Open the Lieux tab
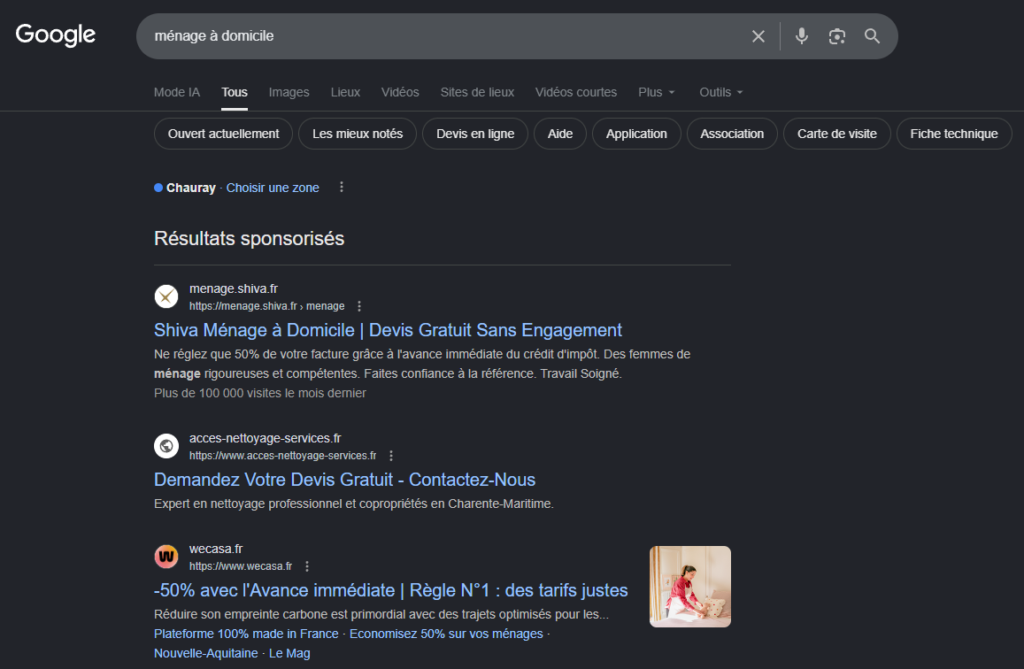The height and width of the screenshot is (669, 1024). [345, 92]
